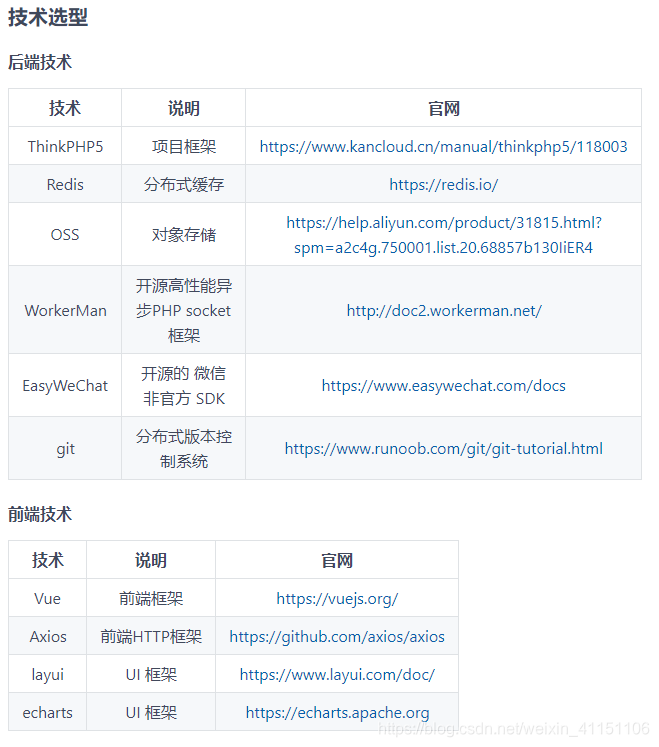
Task: Click the UI 框架 cell in echarts row
Action: click(x=151, y=713)
